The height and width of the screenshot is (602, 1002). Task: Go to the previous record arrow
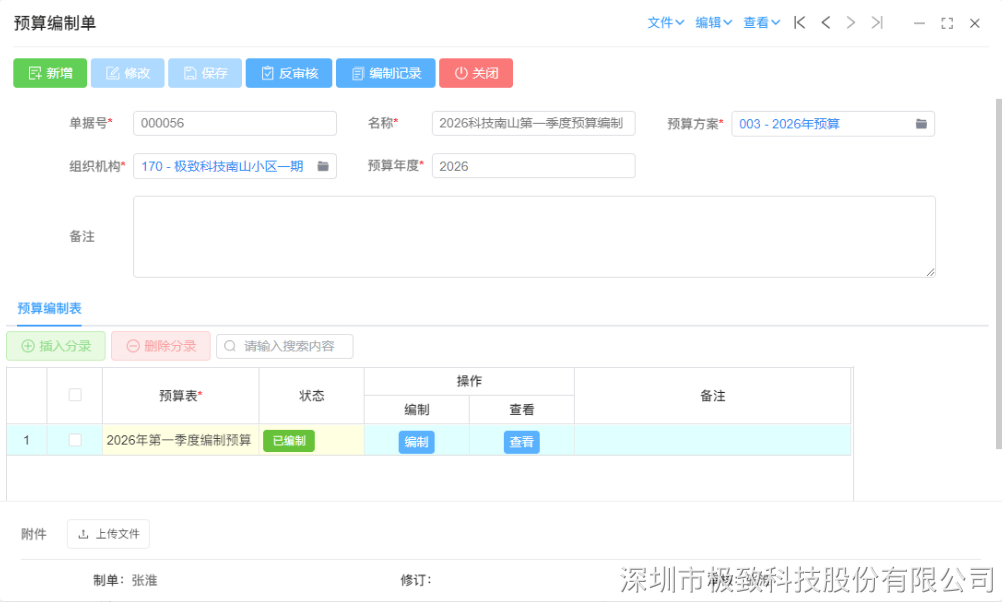click(826, 23)
